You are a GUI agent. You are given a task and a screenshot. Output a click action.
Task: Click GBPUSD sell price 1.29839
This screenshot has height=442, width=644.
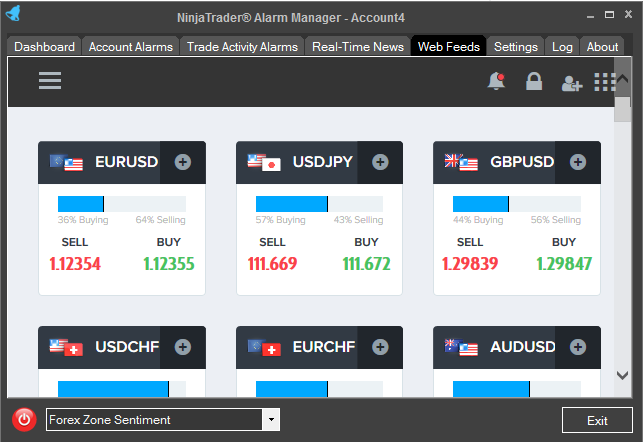click(x=470, y=264)
